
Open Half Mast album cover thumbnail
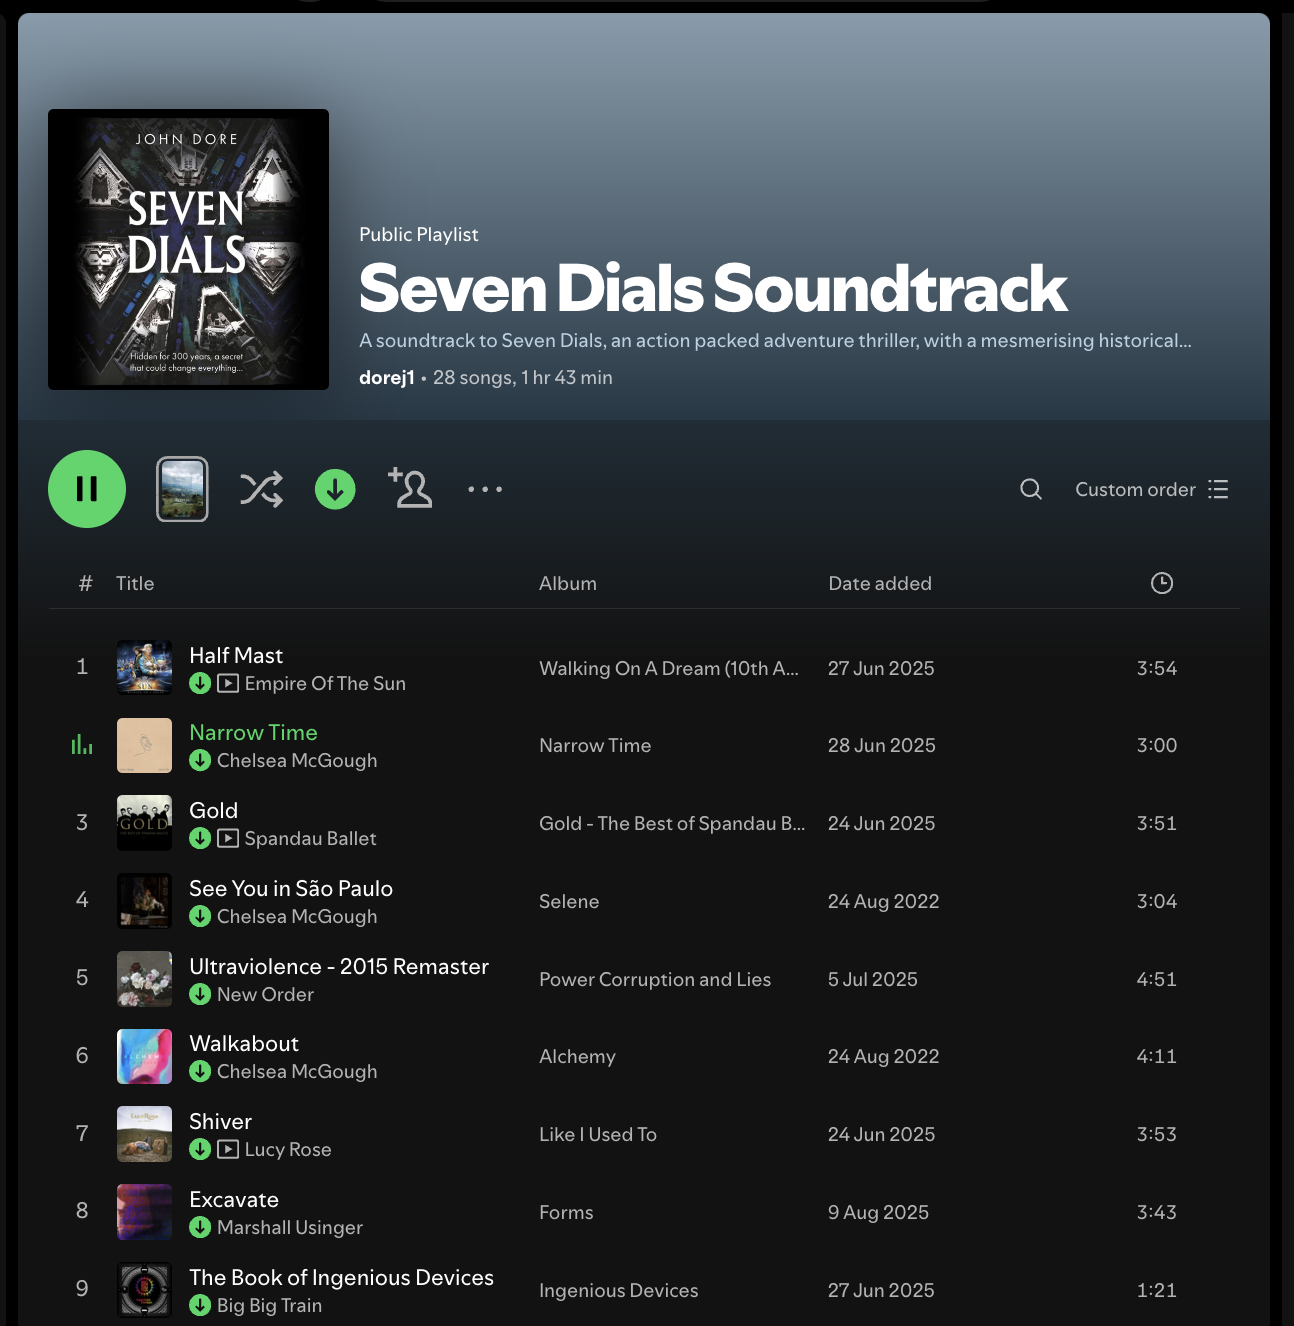coord(144,667)
